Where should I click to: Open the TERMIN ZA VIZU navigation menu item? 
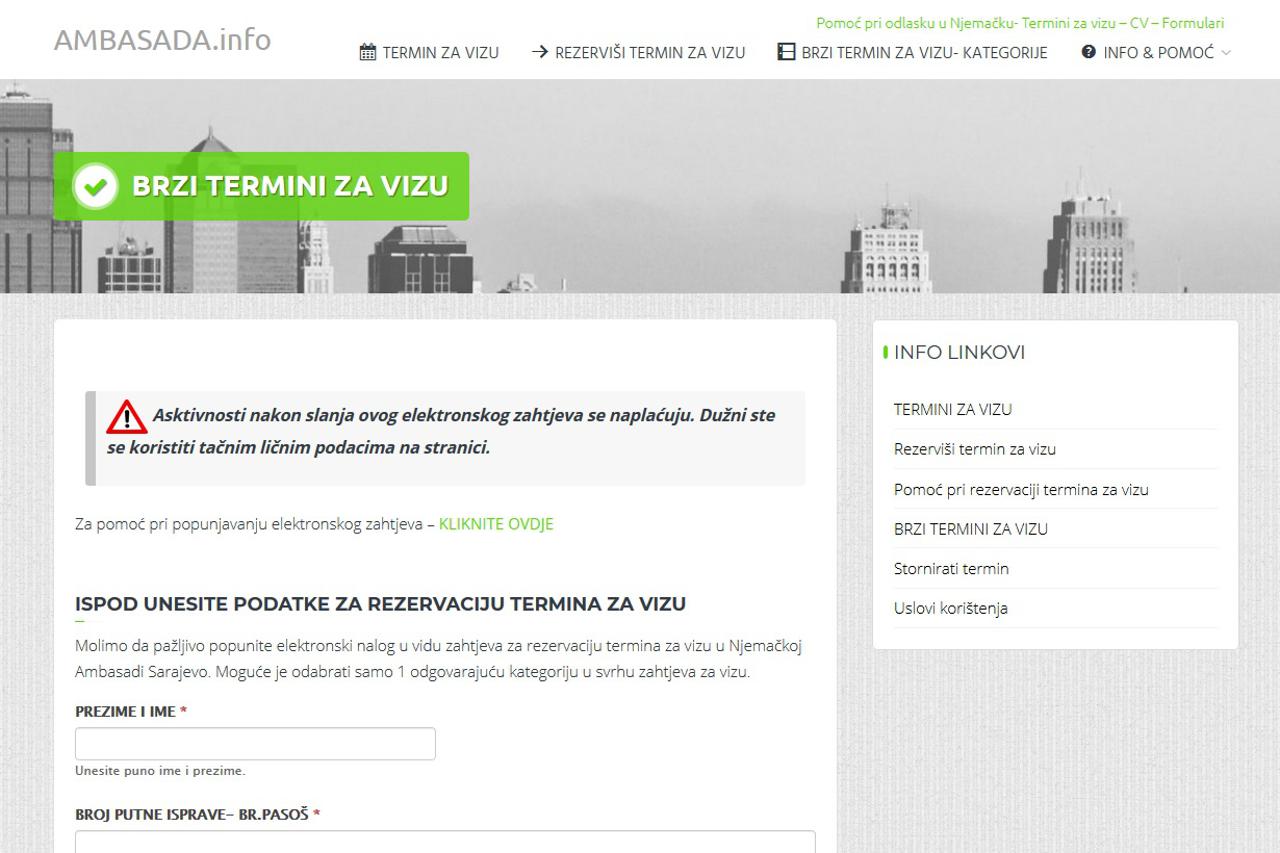(x=438, y=52)
